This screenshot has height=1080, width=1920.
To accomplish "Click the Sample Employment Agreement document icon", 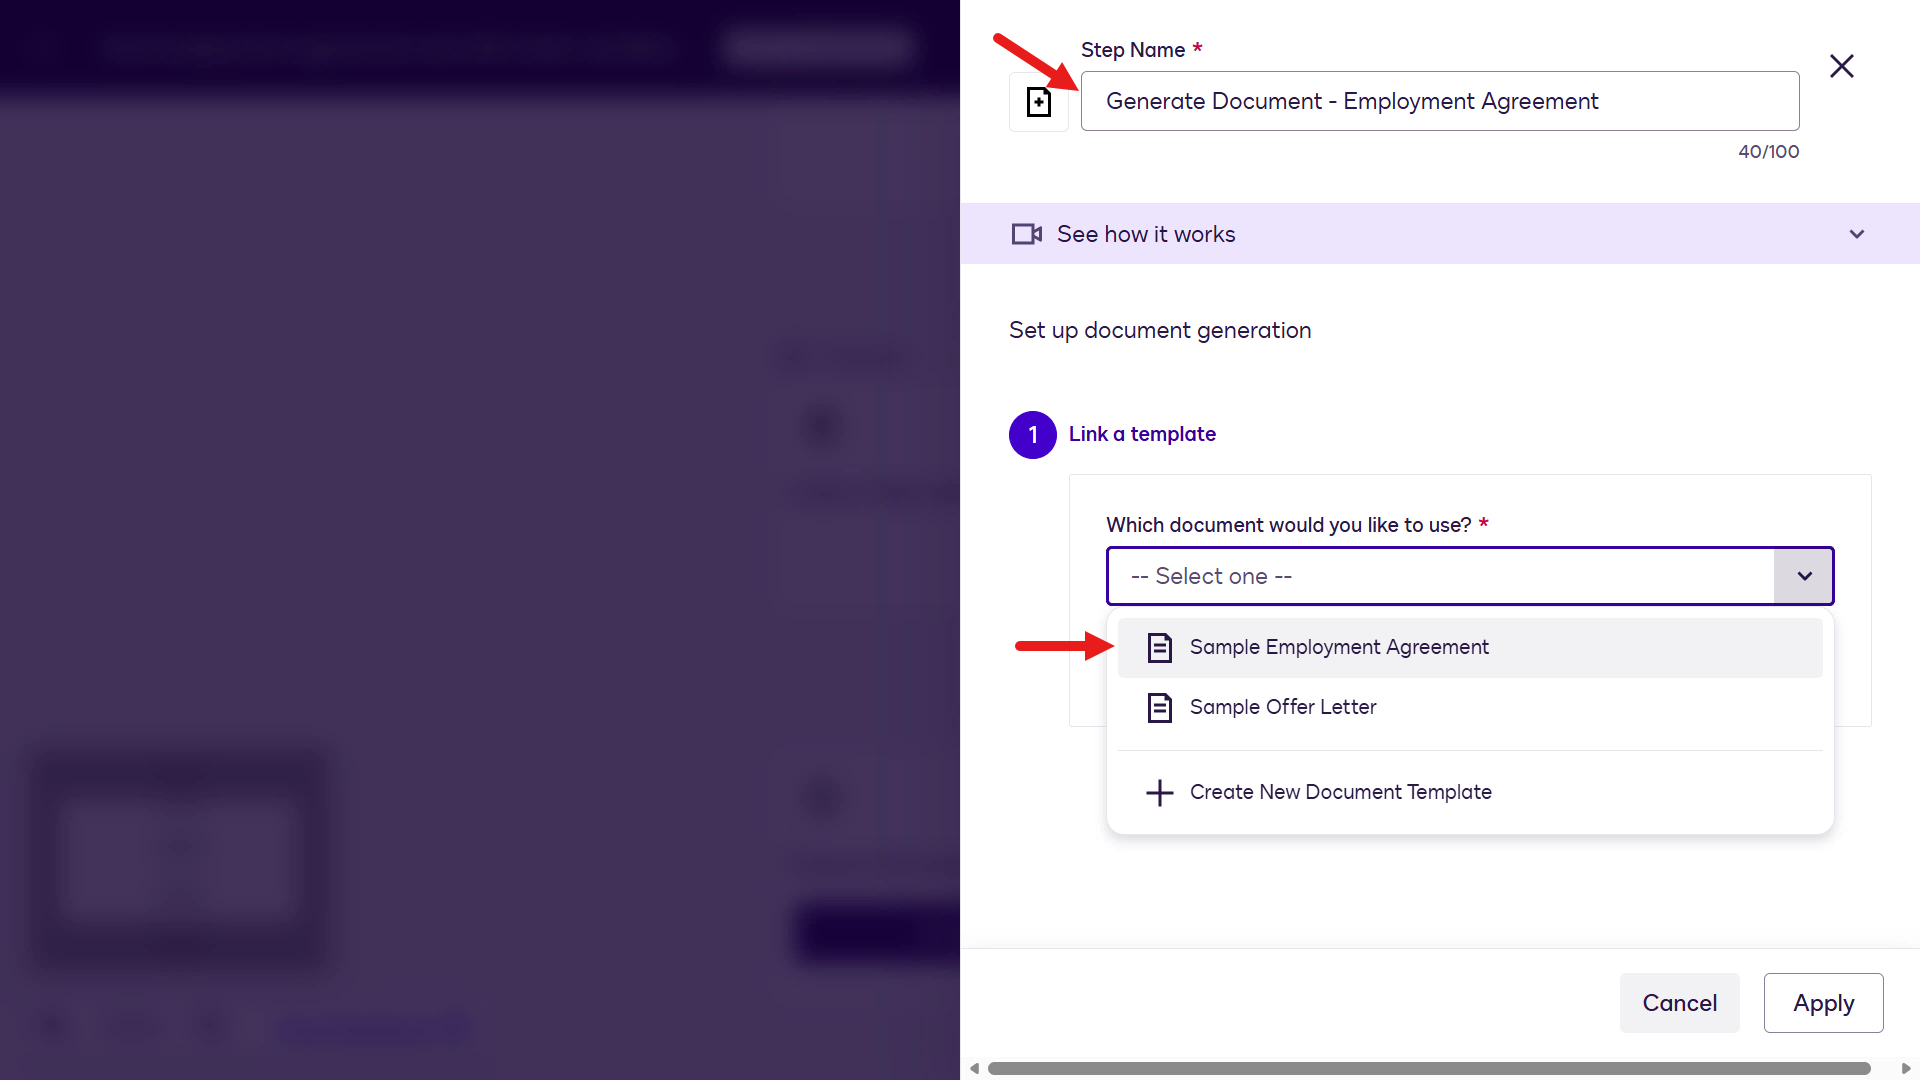I will [x=1160, y=648].
